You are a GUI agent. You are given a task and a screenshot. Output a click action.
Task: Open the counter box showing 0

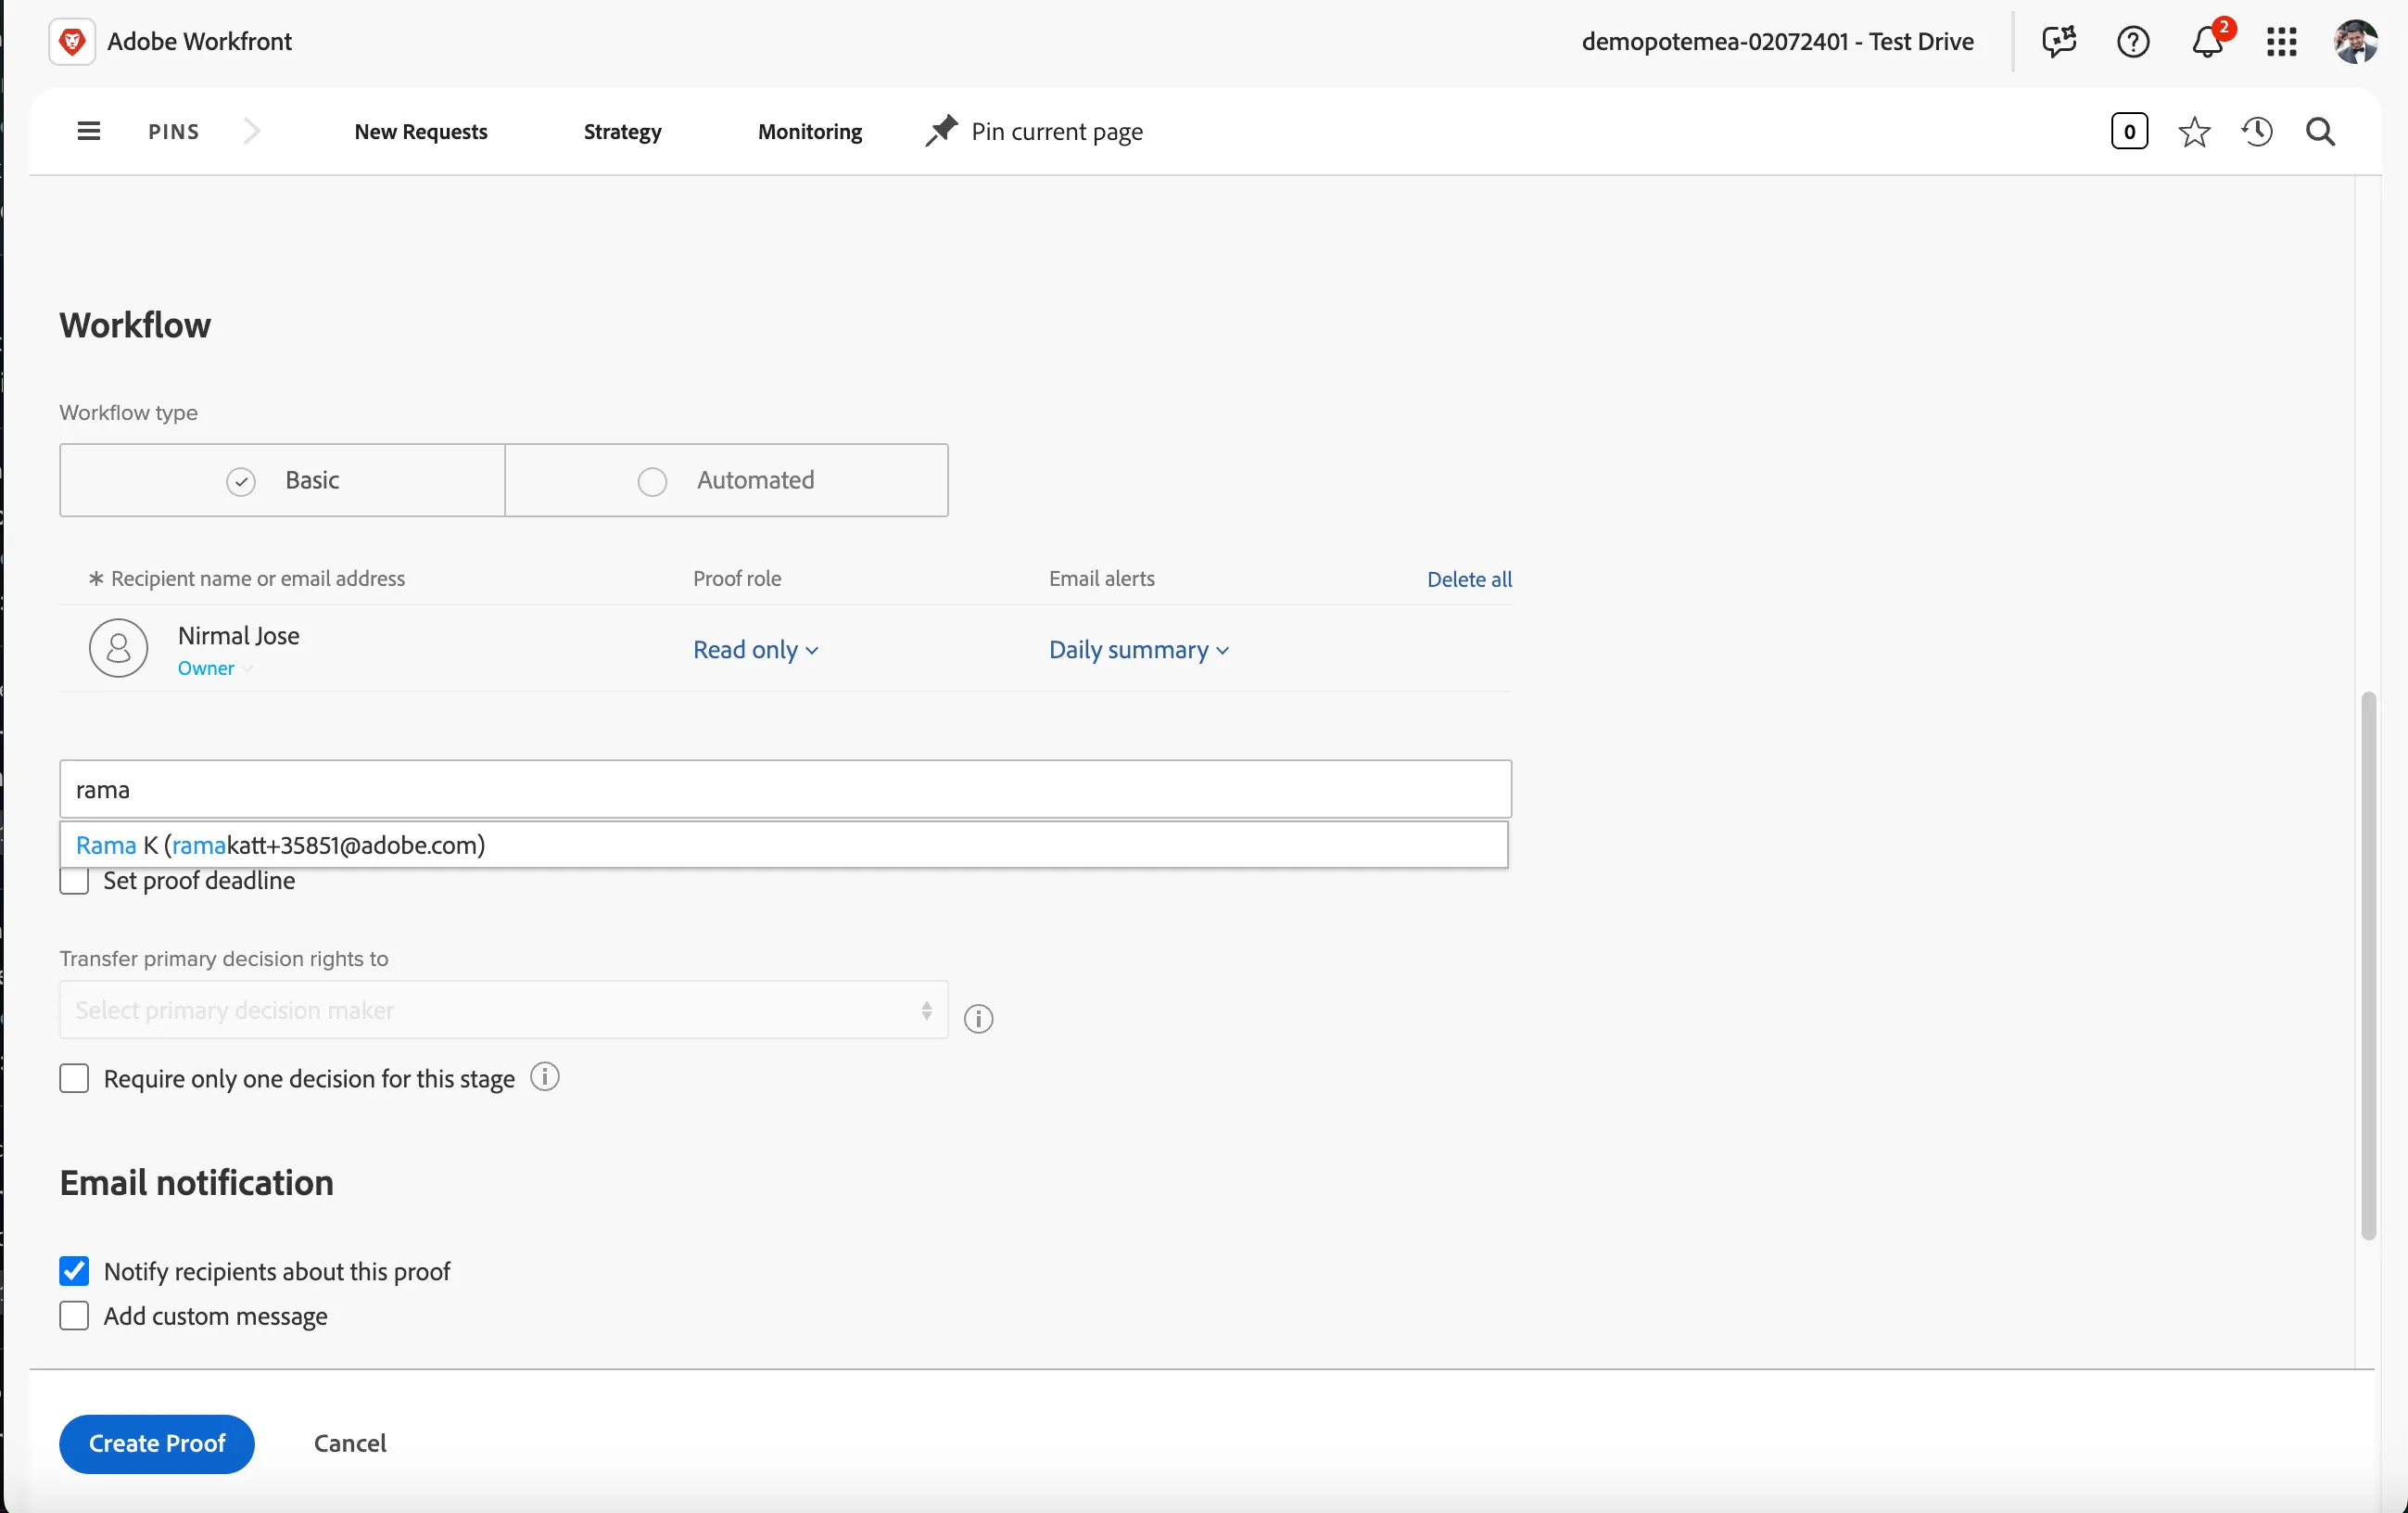pyautogui.click(x=2129, y=131)
